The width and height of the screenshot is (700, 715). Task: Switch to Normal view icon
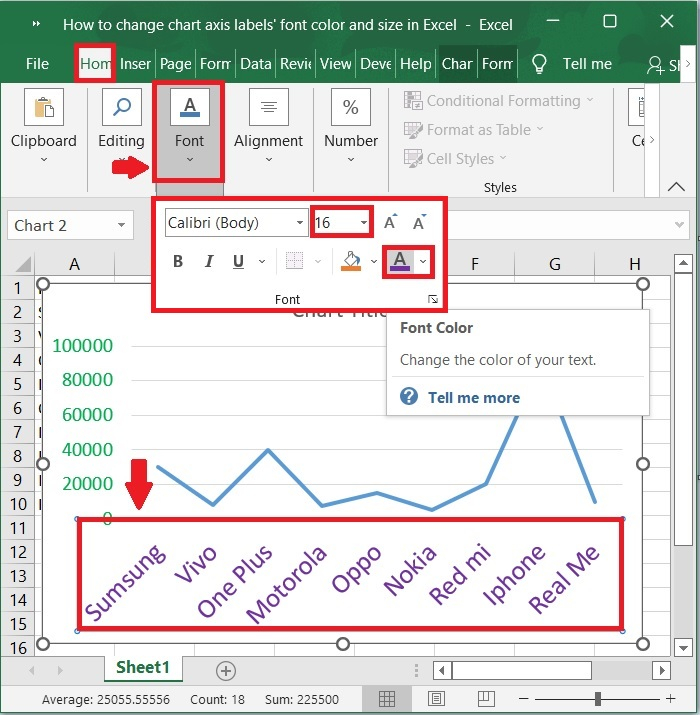click(387, 699)
